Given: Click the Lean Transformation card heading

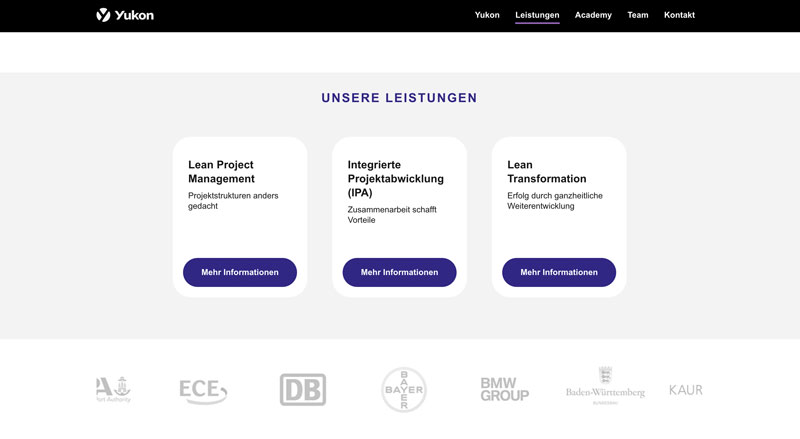Looking at the screenshot, I should coord(547,172).
